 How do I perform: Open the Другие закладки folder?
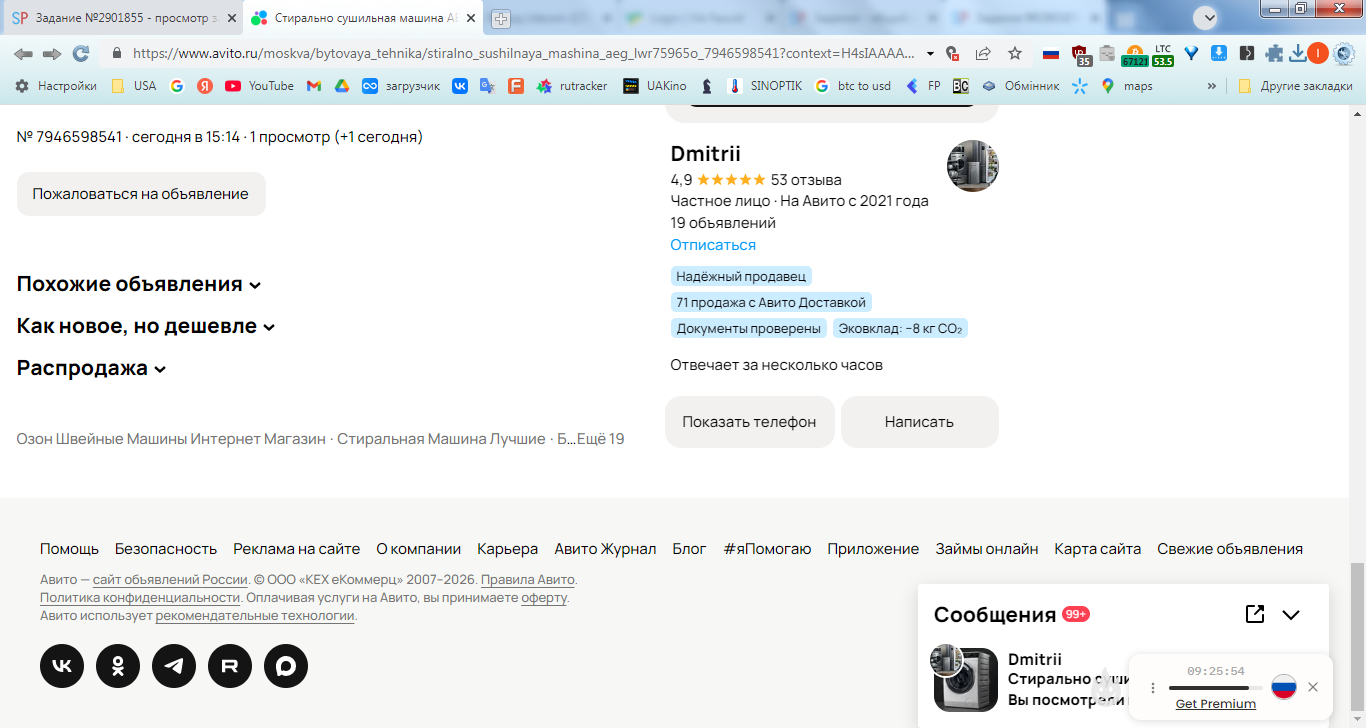tap(1295, 86)
